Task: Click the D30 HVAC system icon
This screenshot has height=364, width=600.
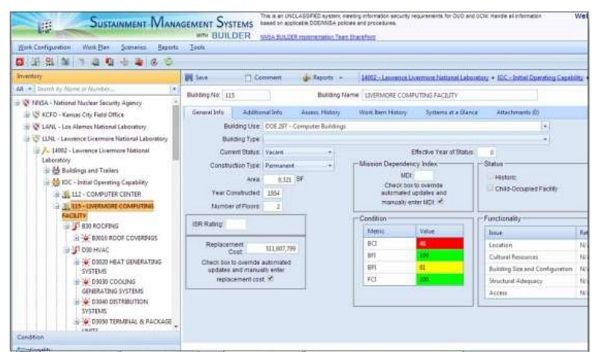Action: (x=76, y=250)
